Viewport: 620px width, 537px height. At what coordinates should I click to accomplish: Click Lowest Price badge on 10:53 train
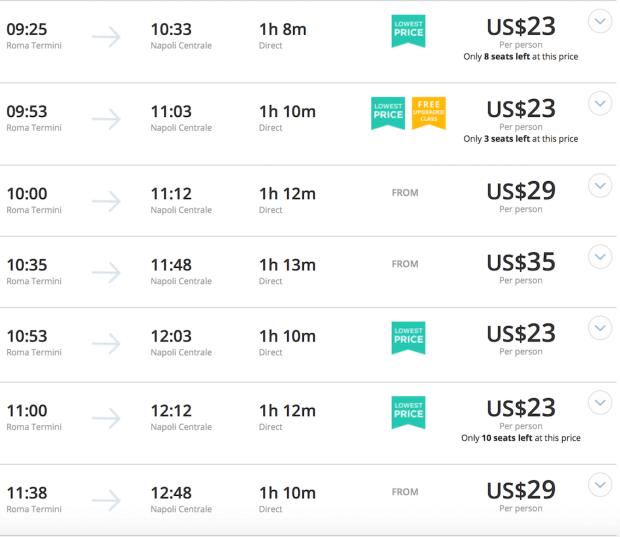(408, 338)
